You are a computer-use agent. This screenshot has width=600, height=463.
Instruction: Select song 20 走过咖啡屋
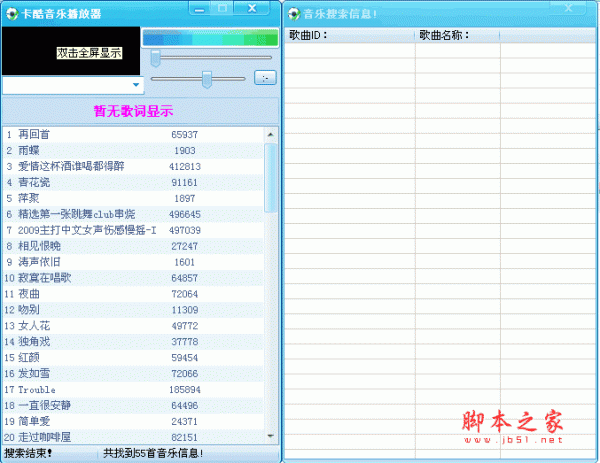(133, 437)
